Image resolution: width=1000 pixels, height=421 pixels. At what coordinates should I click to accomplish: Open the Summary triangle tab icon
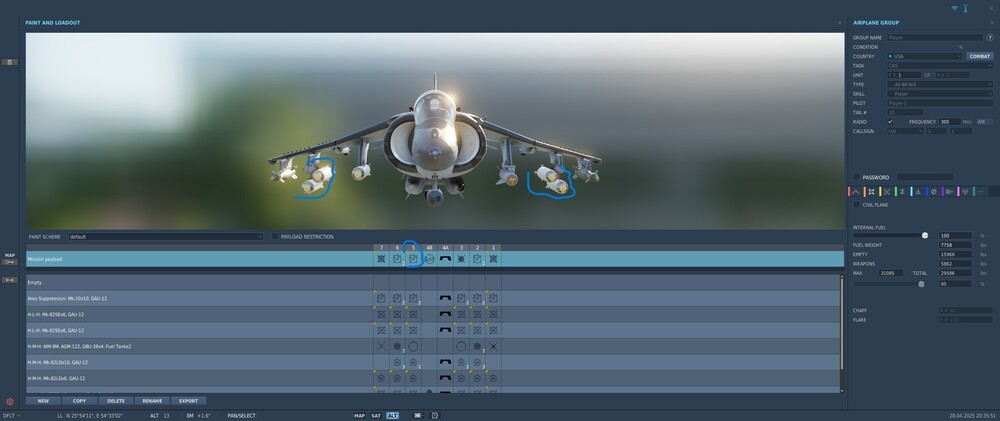tap(918, 191)
